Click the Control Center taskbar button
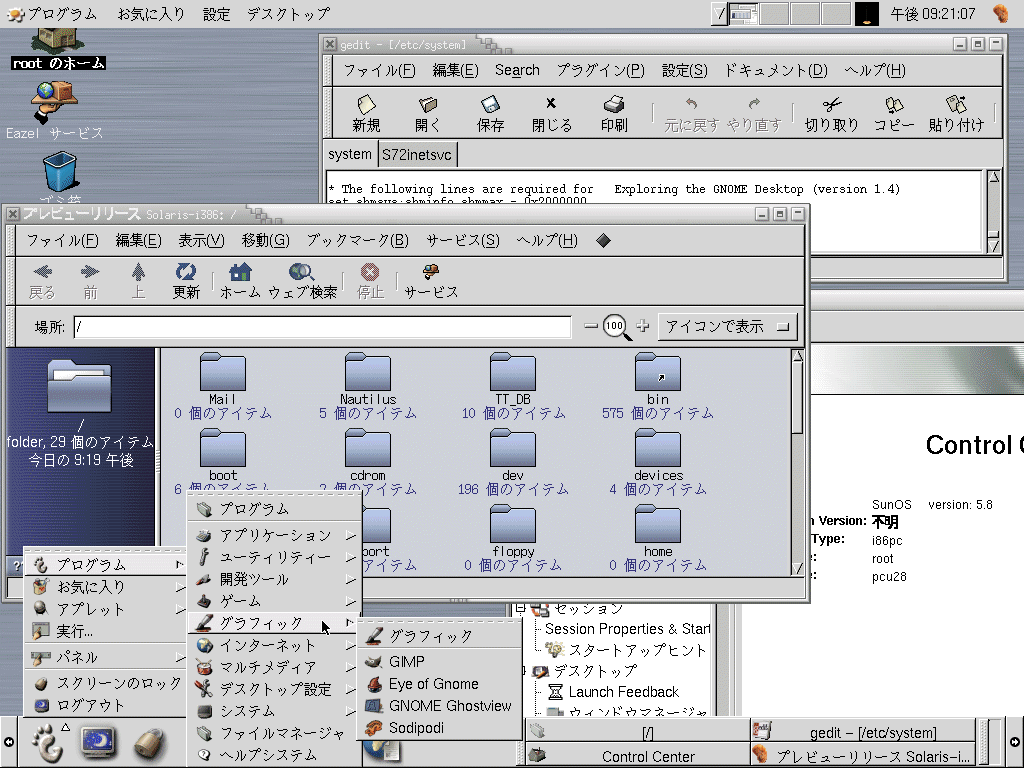The height and width of the screenshot is (768, 1024). tap(638, 756)
